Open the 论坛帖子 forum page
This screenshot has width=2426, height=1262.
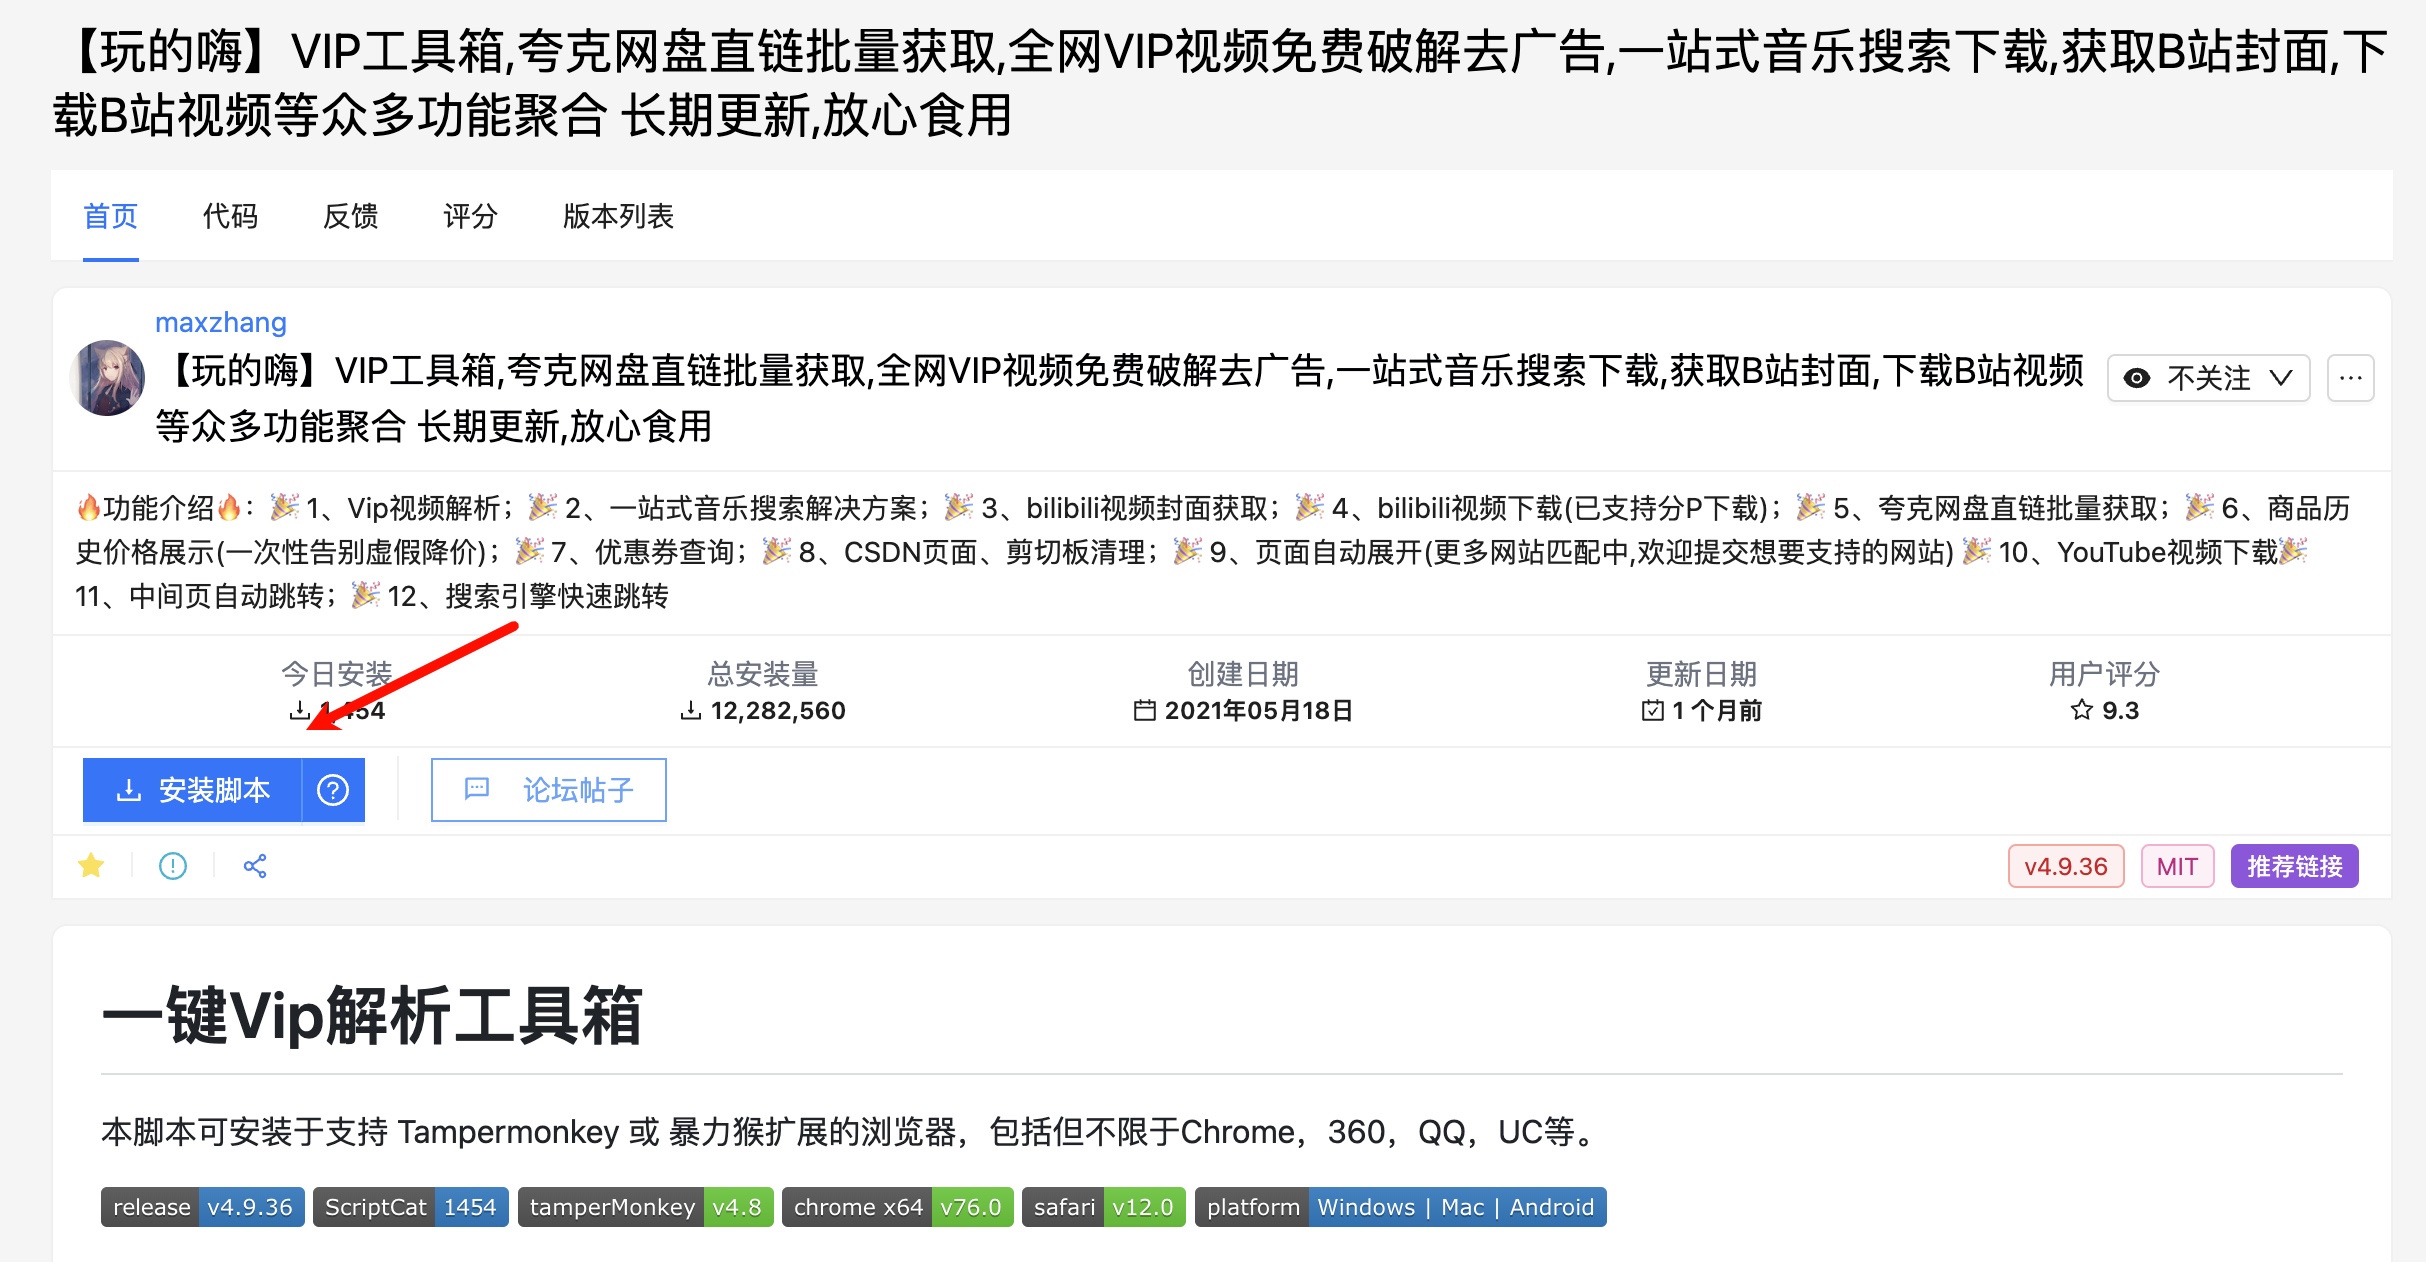[x=548, y=790]
